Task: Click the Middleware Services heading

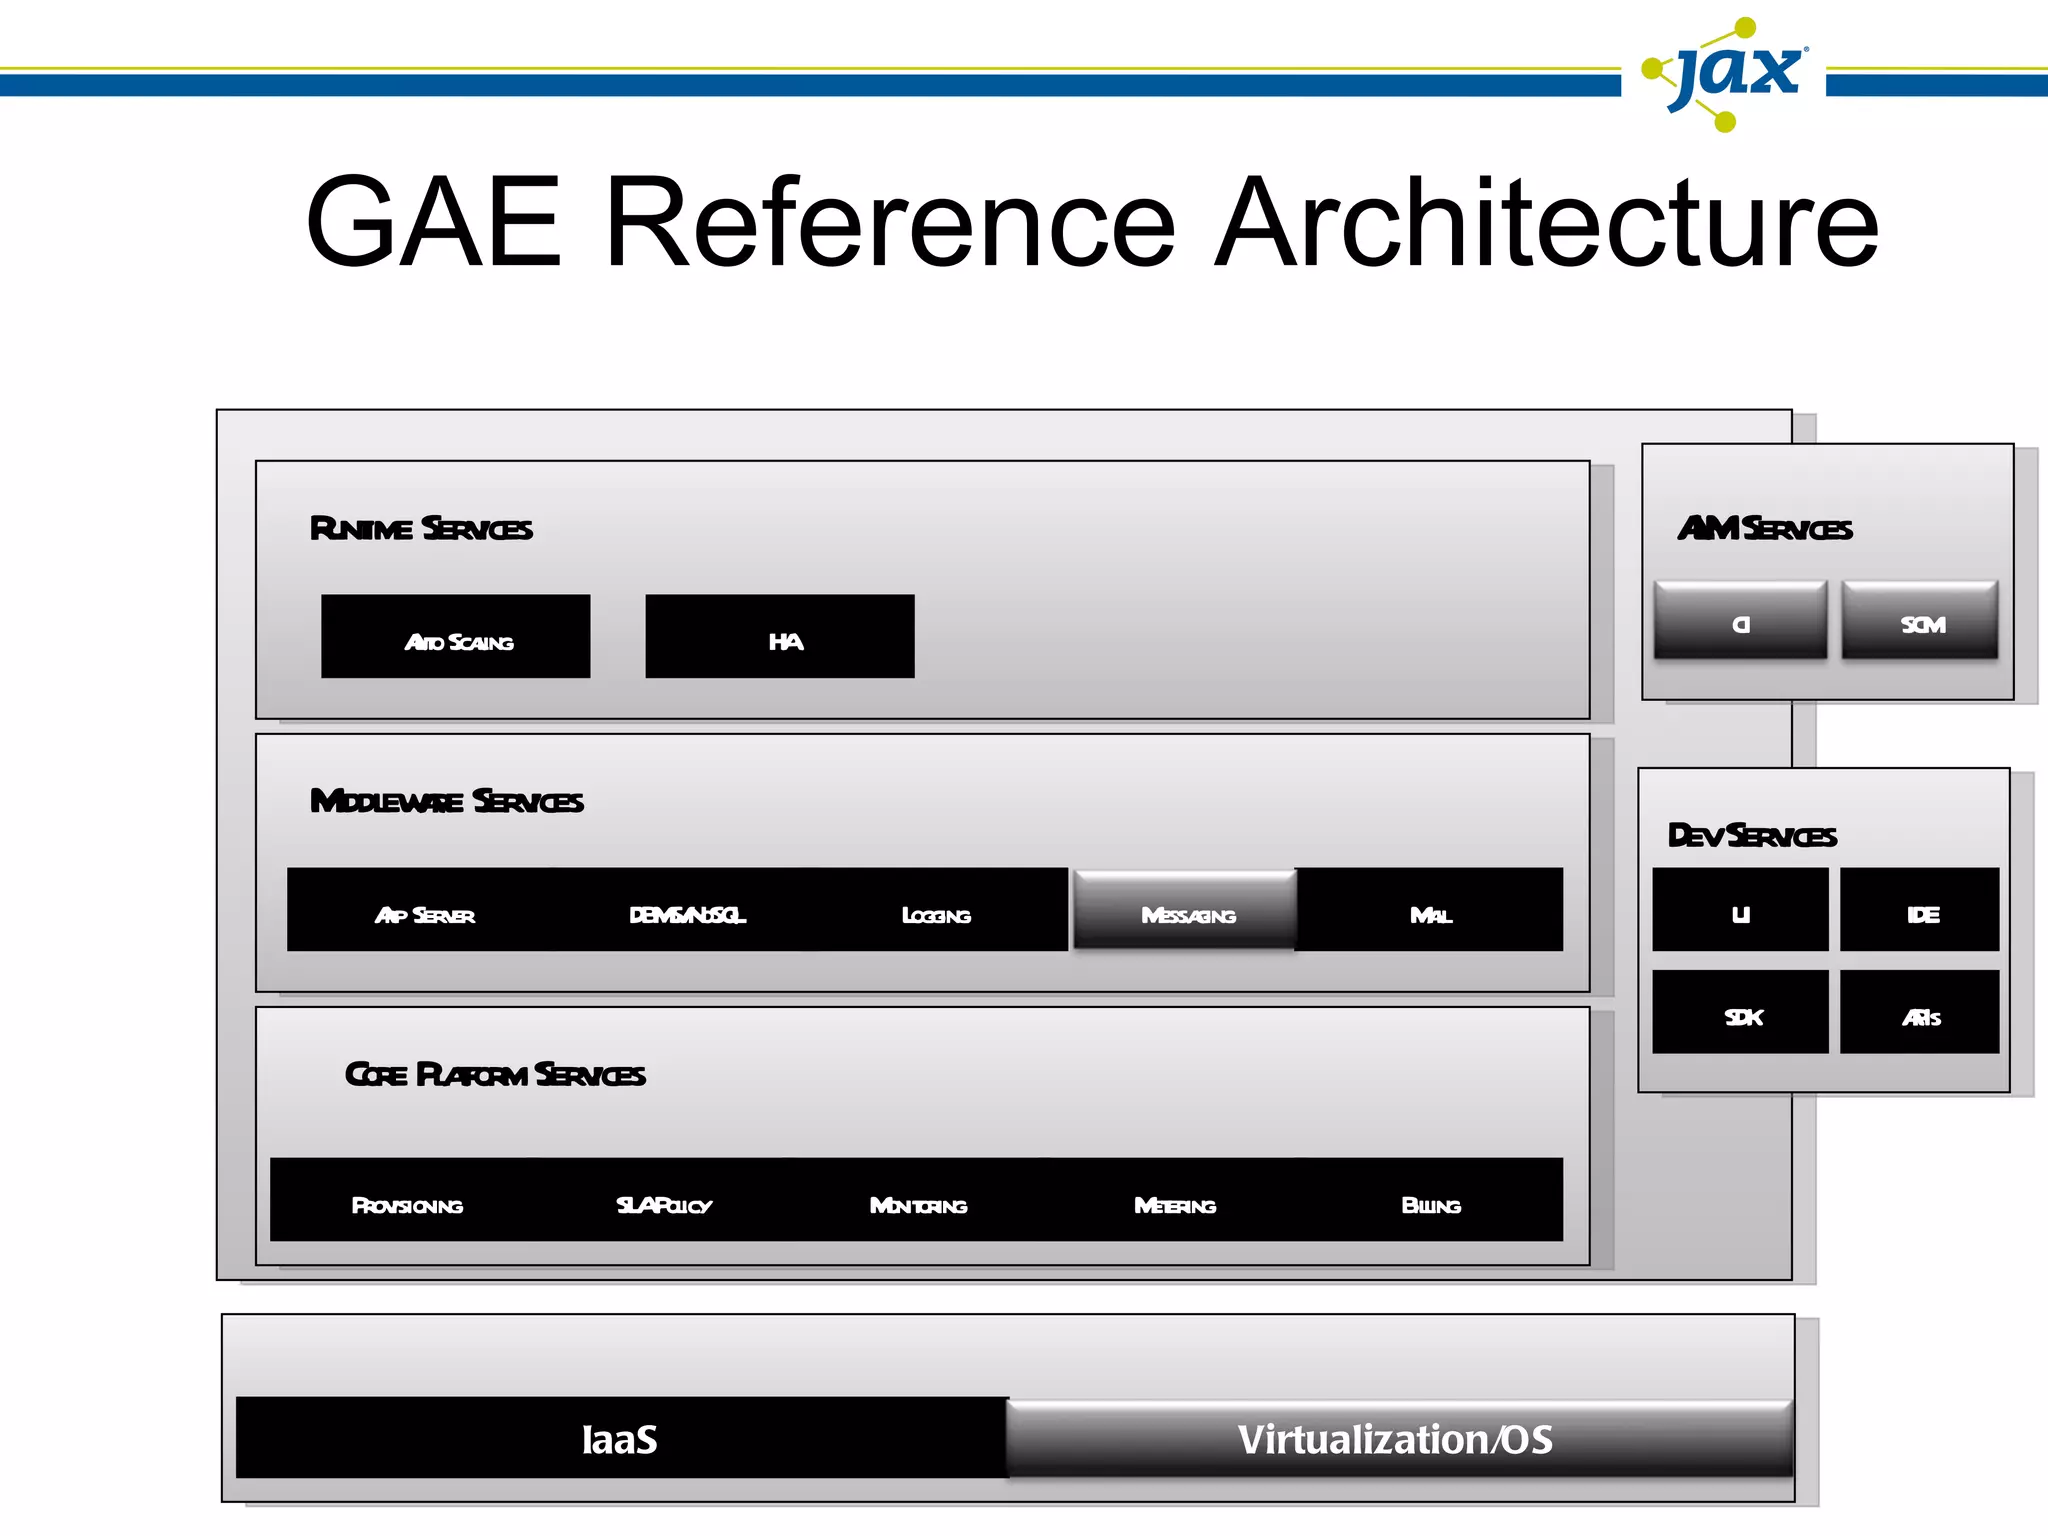Action: pyautogui.click(x=447, y=801)
